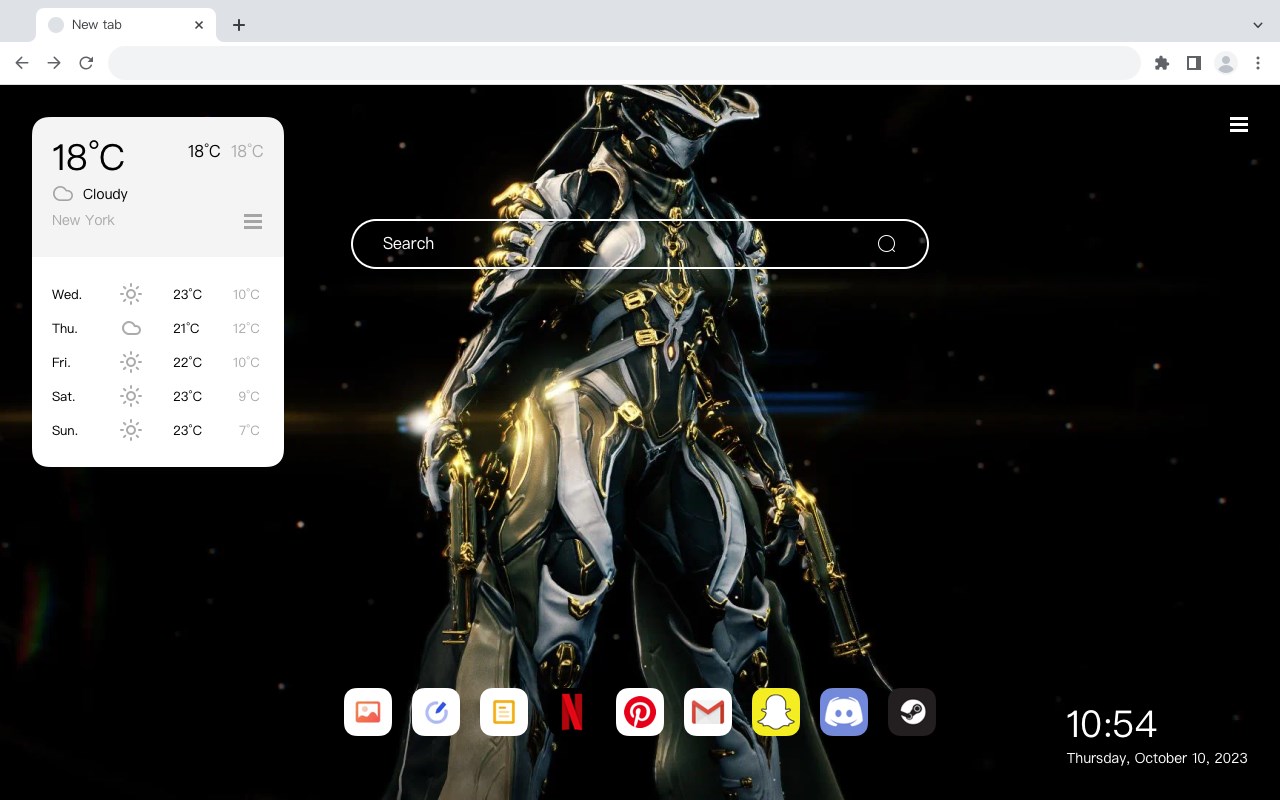
Task: Toggle the browser side panel
Action: [x=1193, y=63]
